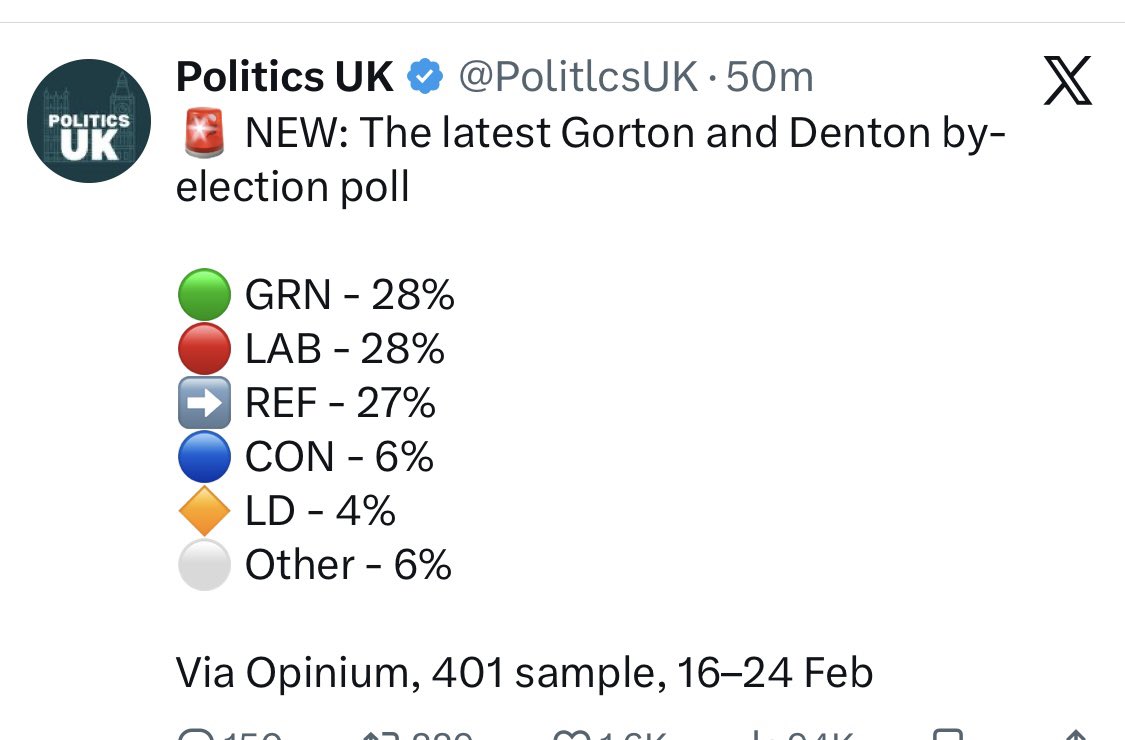Screen dimensions: 1125x740
Task: Click the 50m post timestamp
Action: (770, 77)
